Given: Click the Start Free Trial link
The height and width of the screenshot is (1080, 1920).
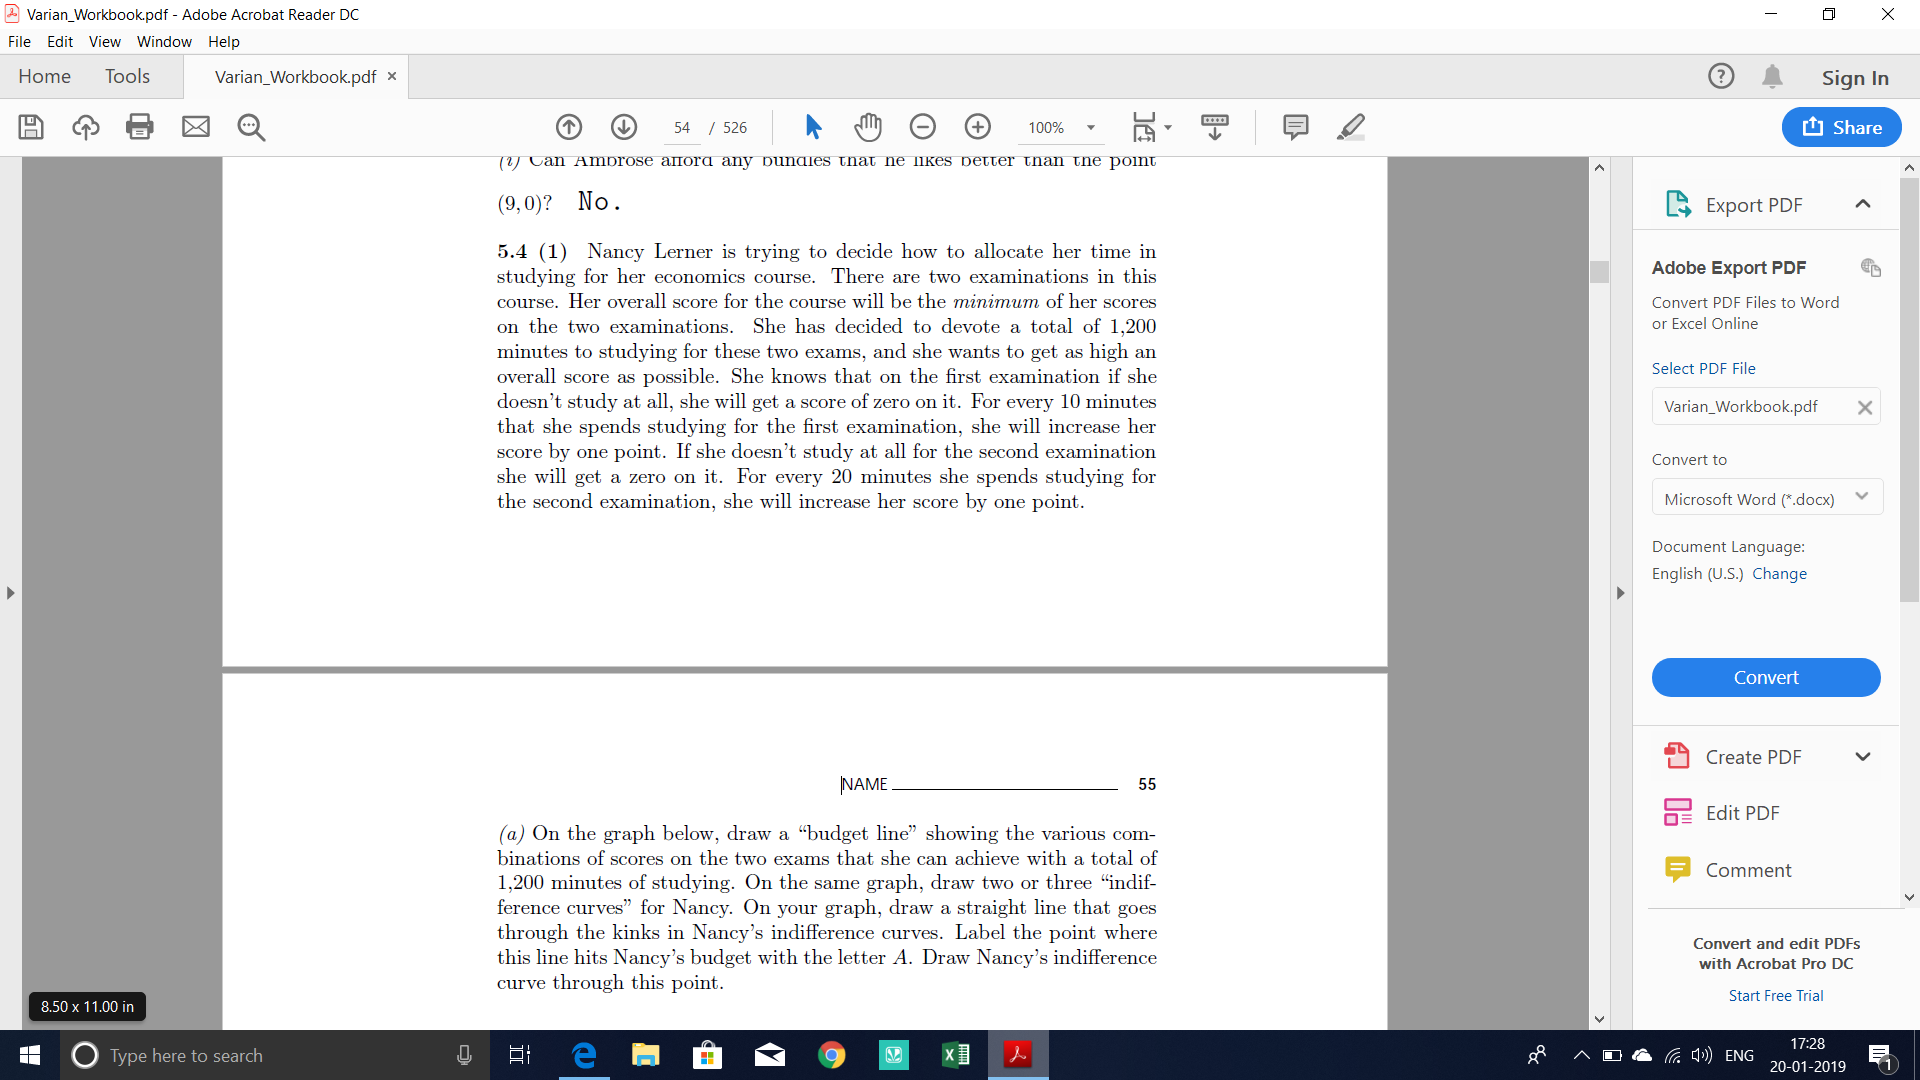Looking at the screenshot, I should tap(1775, 995).
